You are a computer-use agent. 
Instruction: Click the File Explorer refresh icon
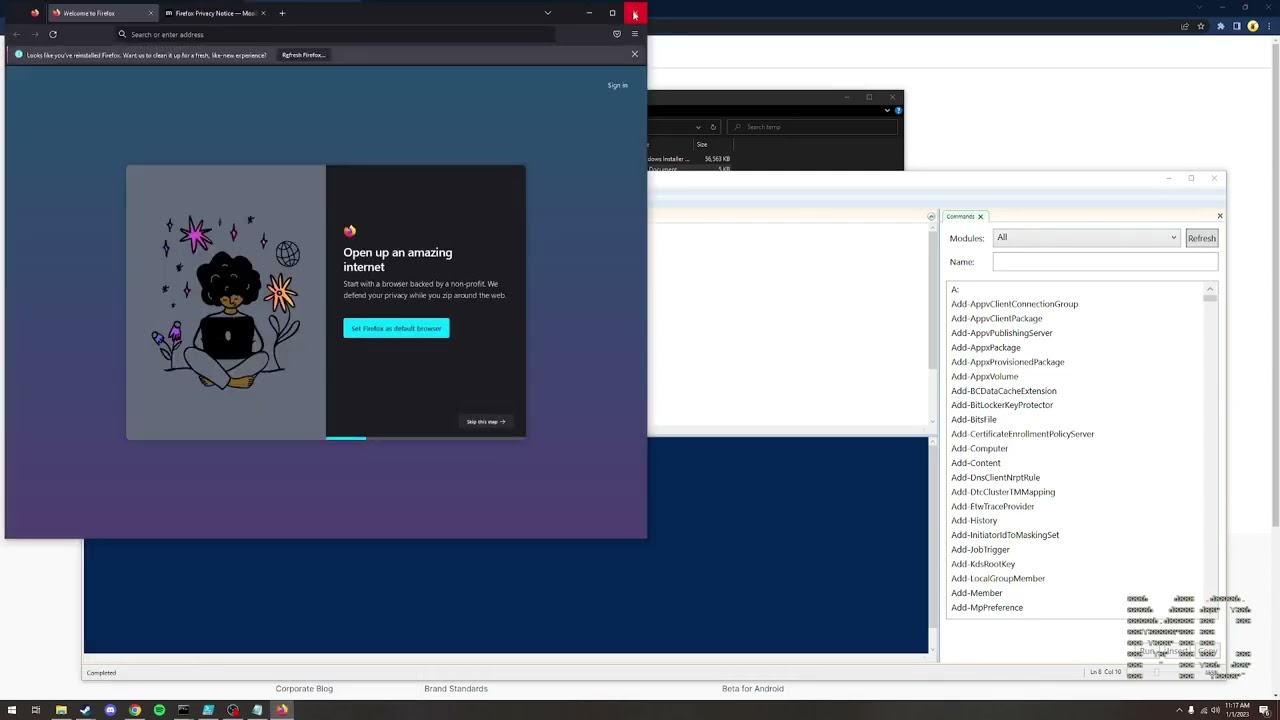(713, 127)
